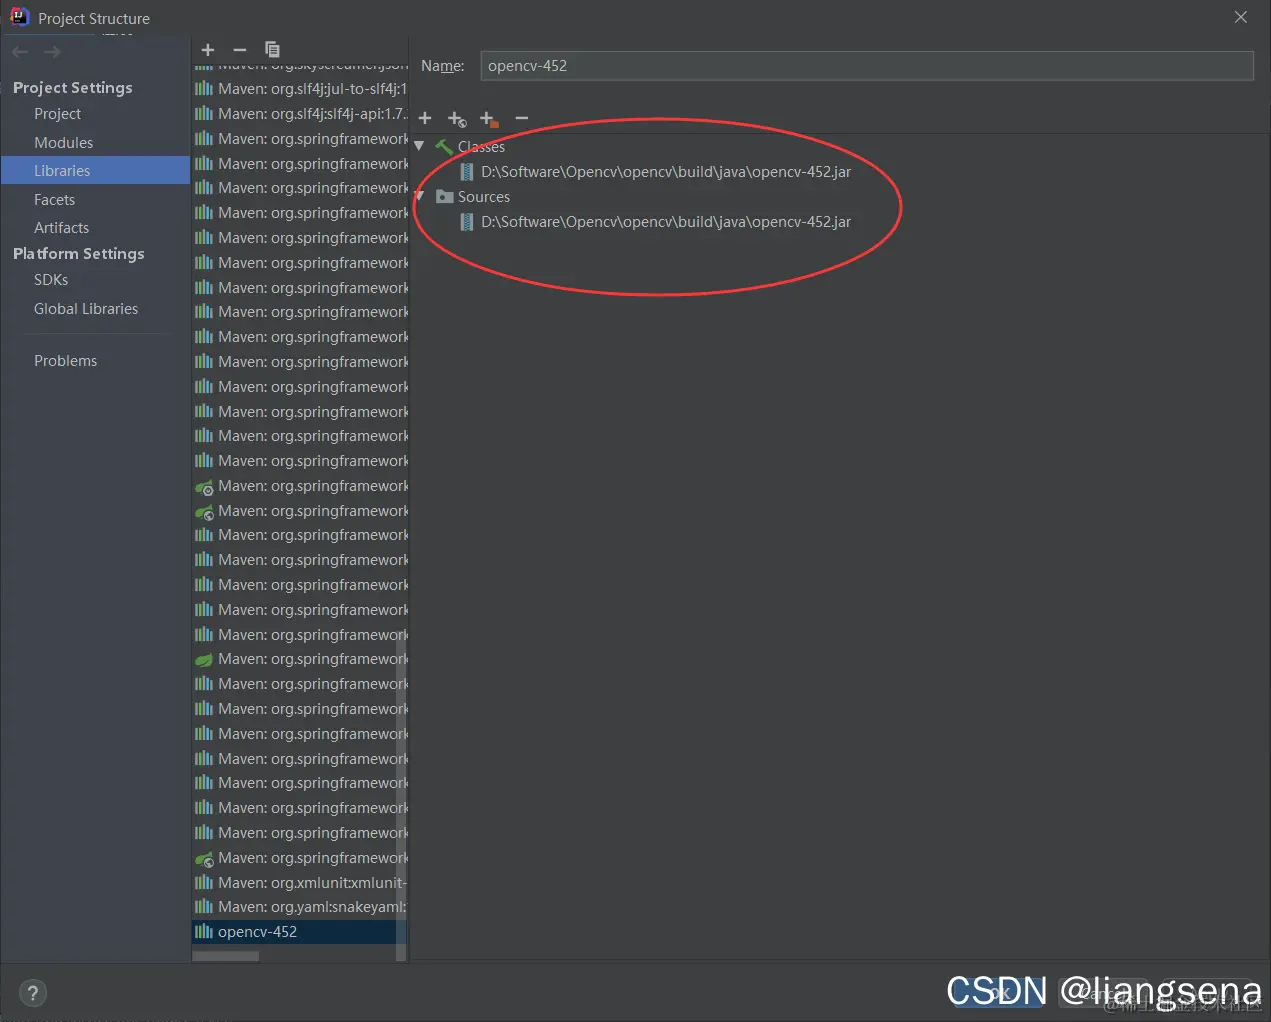Go back with the left arrow
1271x1022 pixels.
[x=20, y=52]
